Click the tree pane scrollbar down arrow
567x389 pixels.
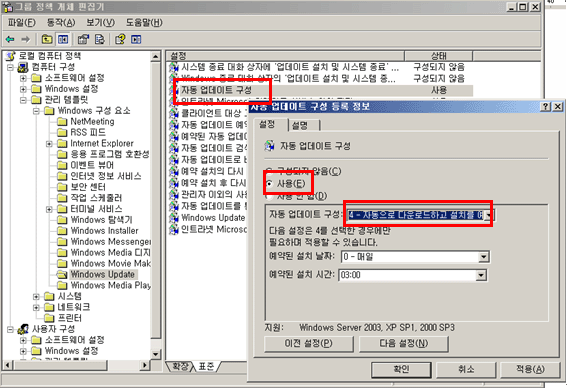pyautogui.click(x=155, y=354)
